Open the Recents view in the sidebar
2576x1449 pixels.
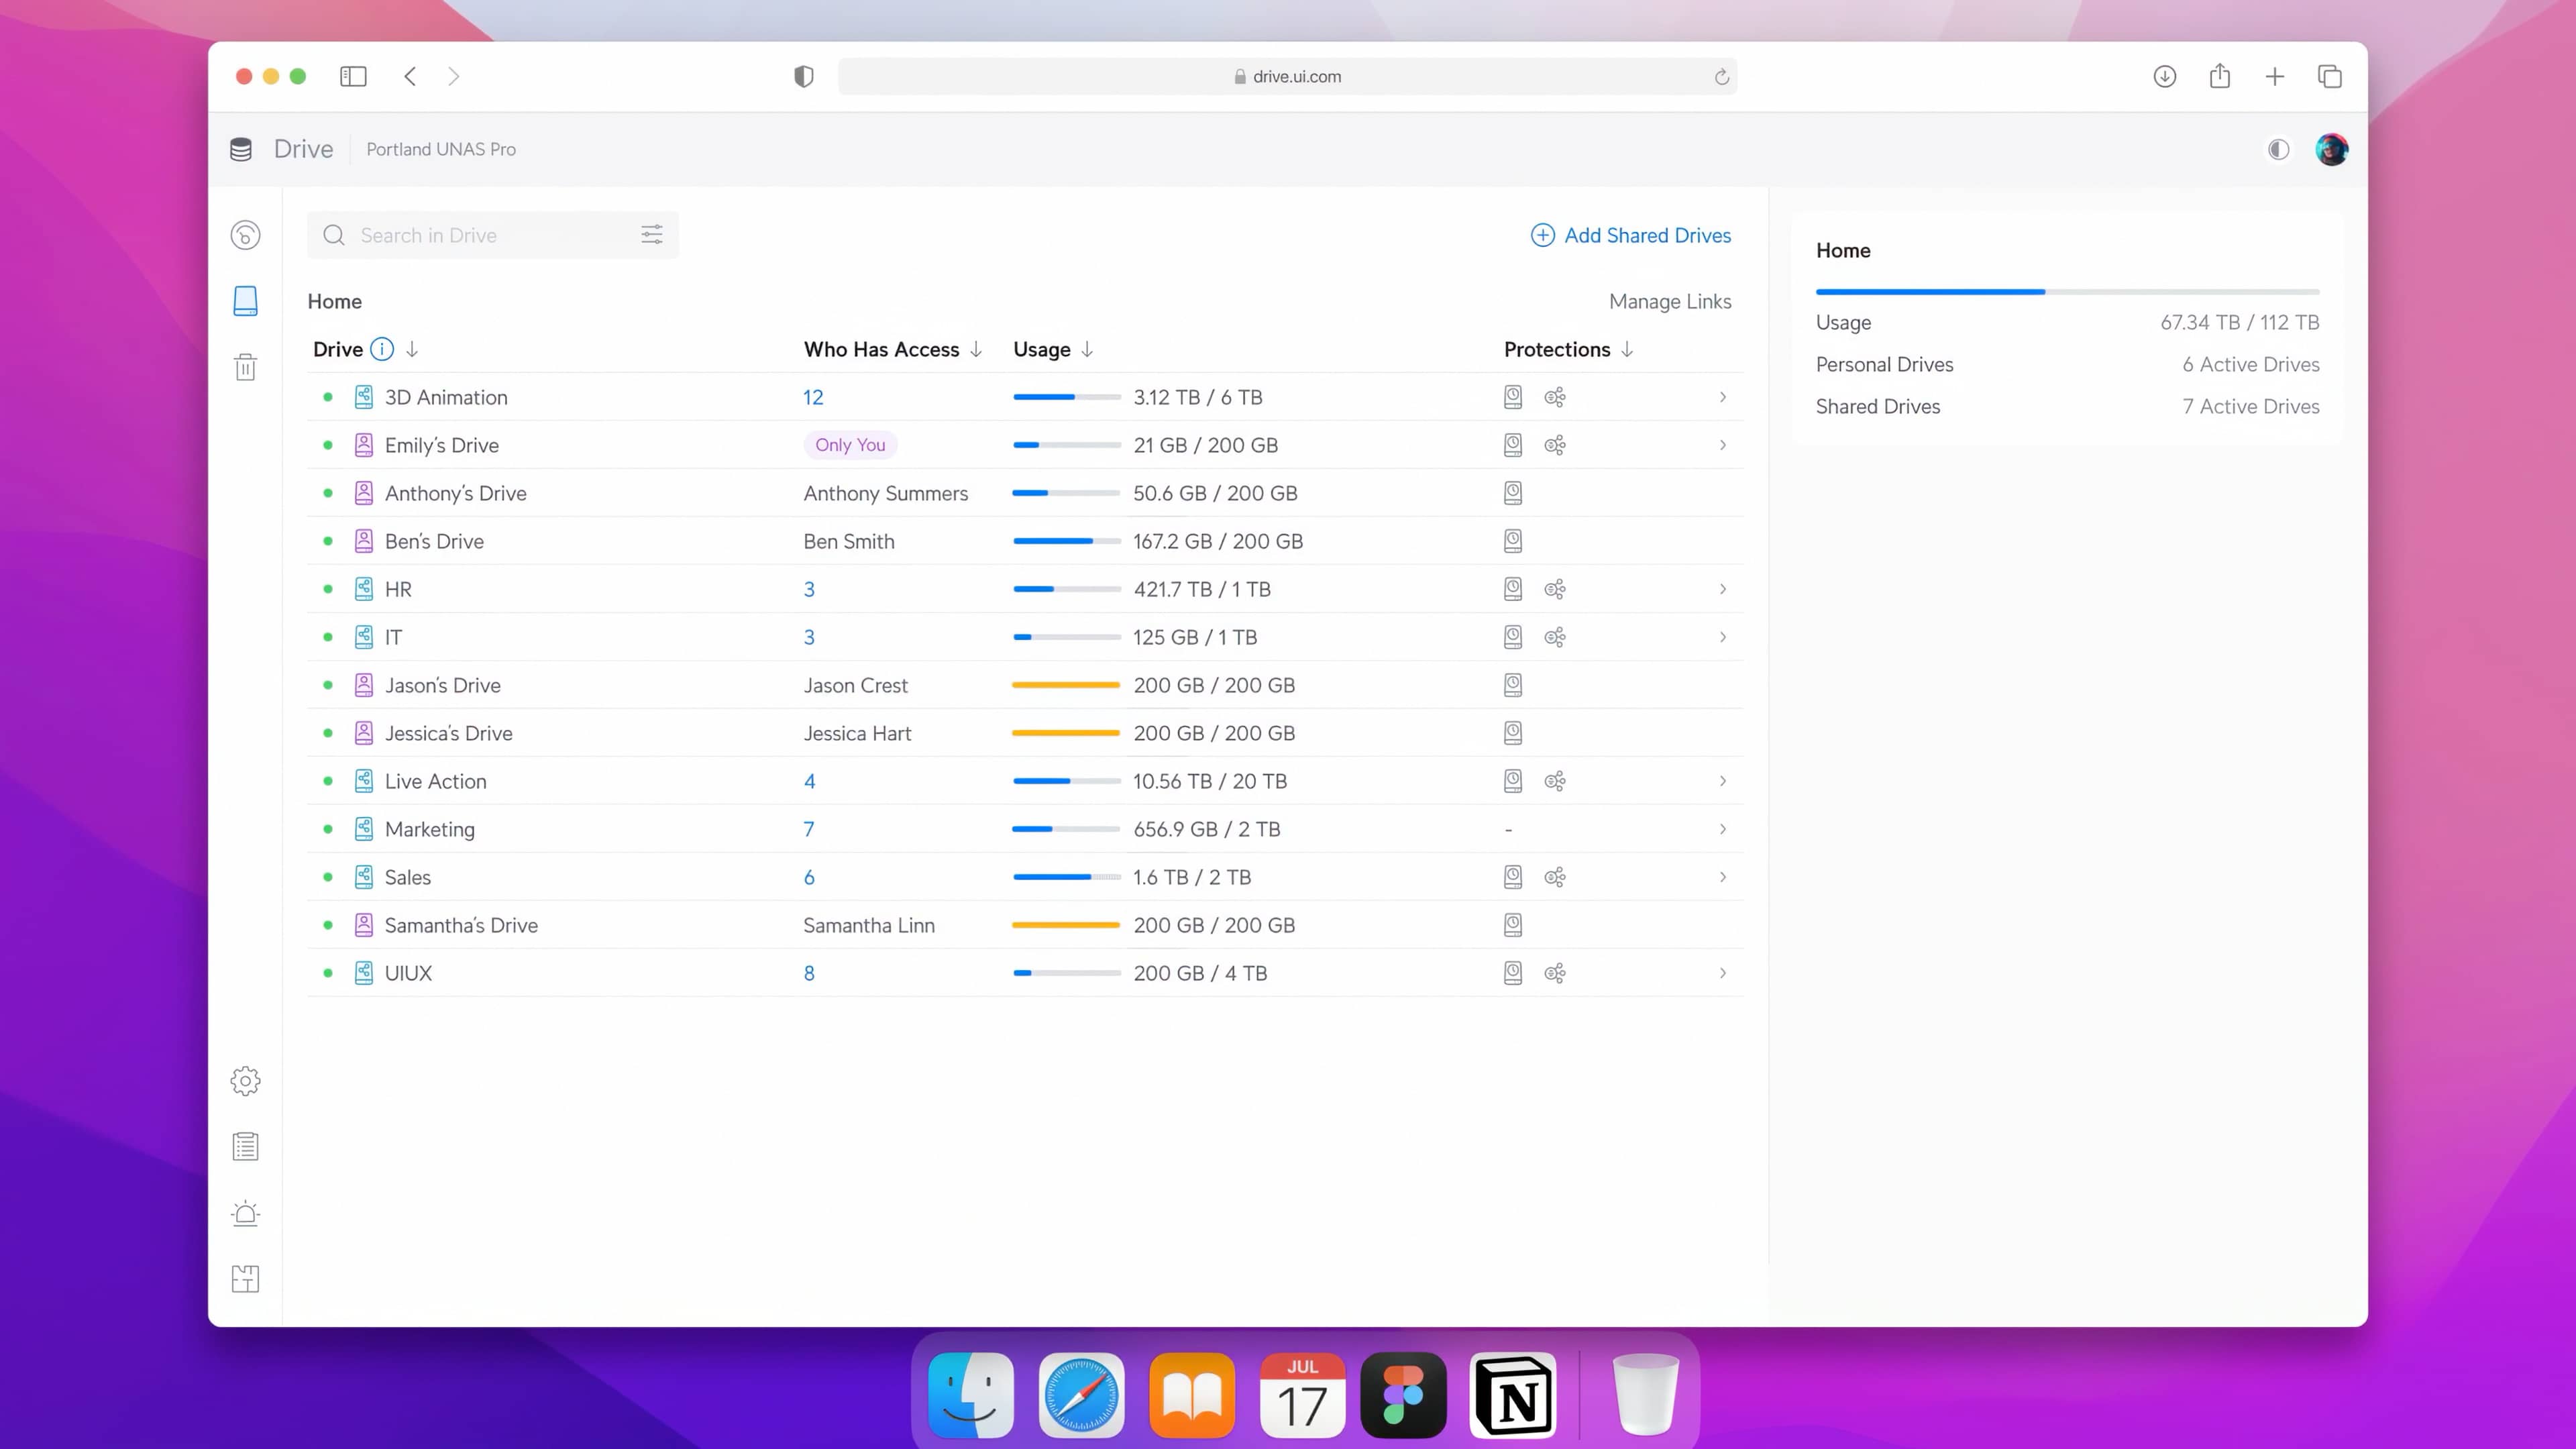[245, 234]
